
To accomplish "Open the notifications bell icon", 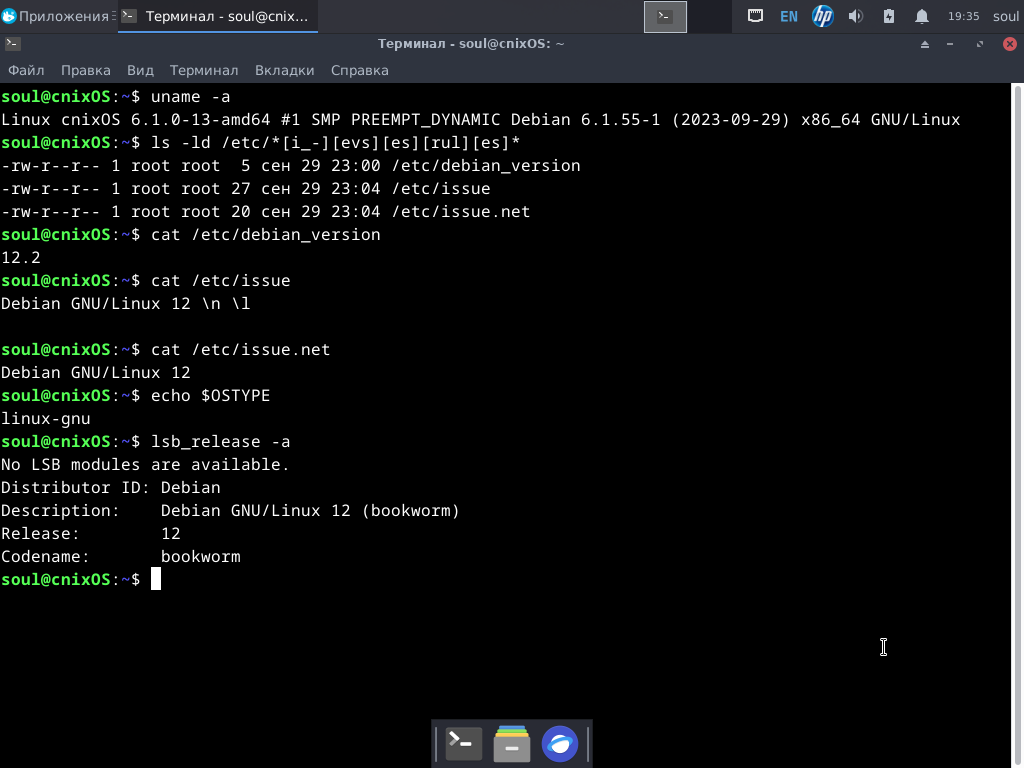I will [921, 16].
